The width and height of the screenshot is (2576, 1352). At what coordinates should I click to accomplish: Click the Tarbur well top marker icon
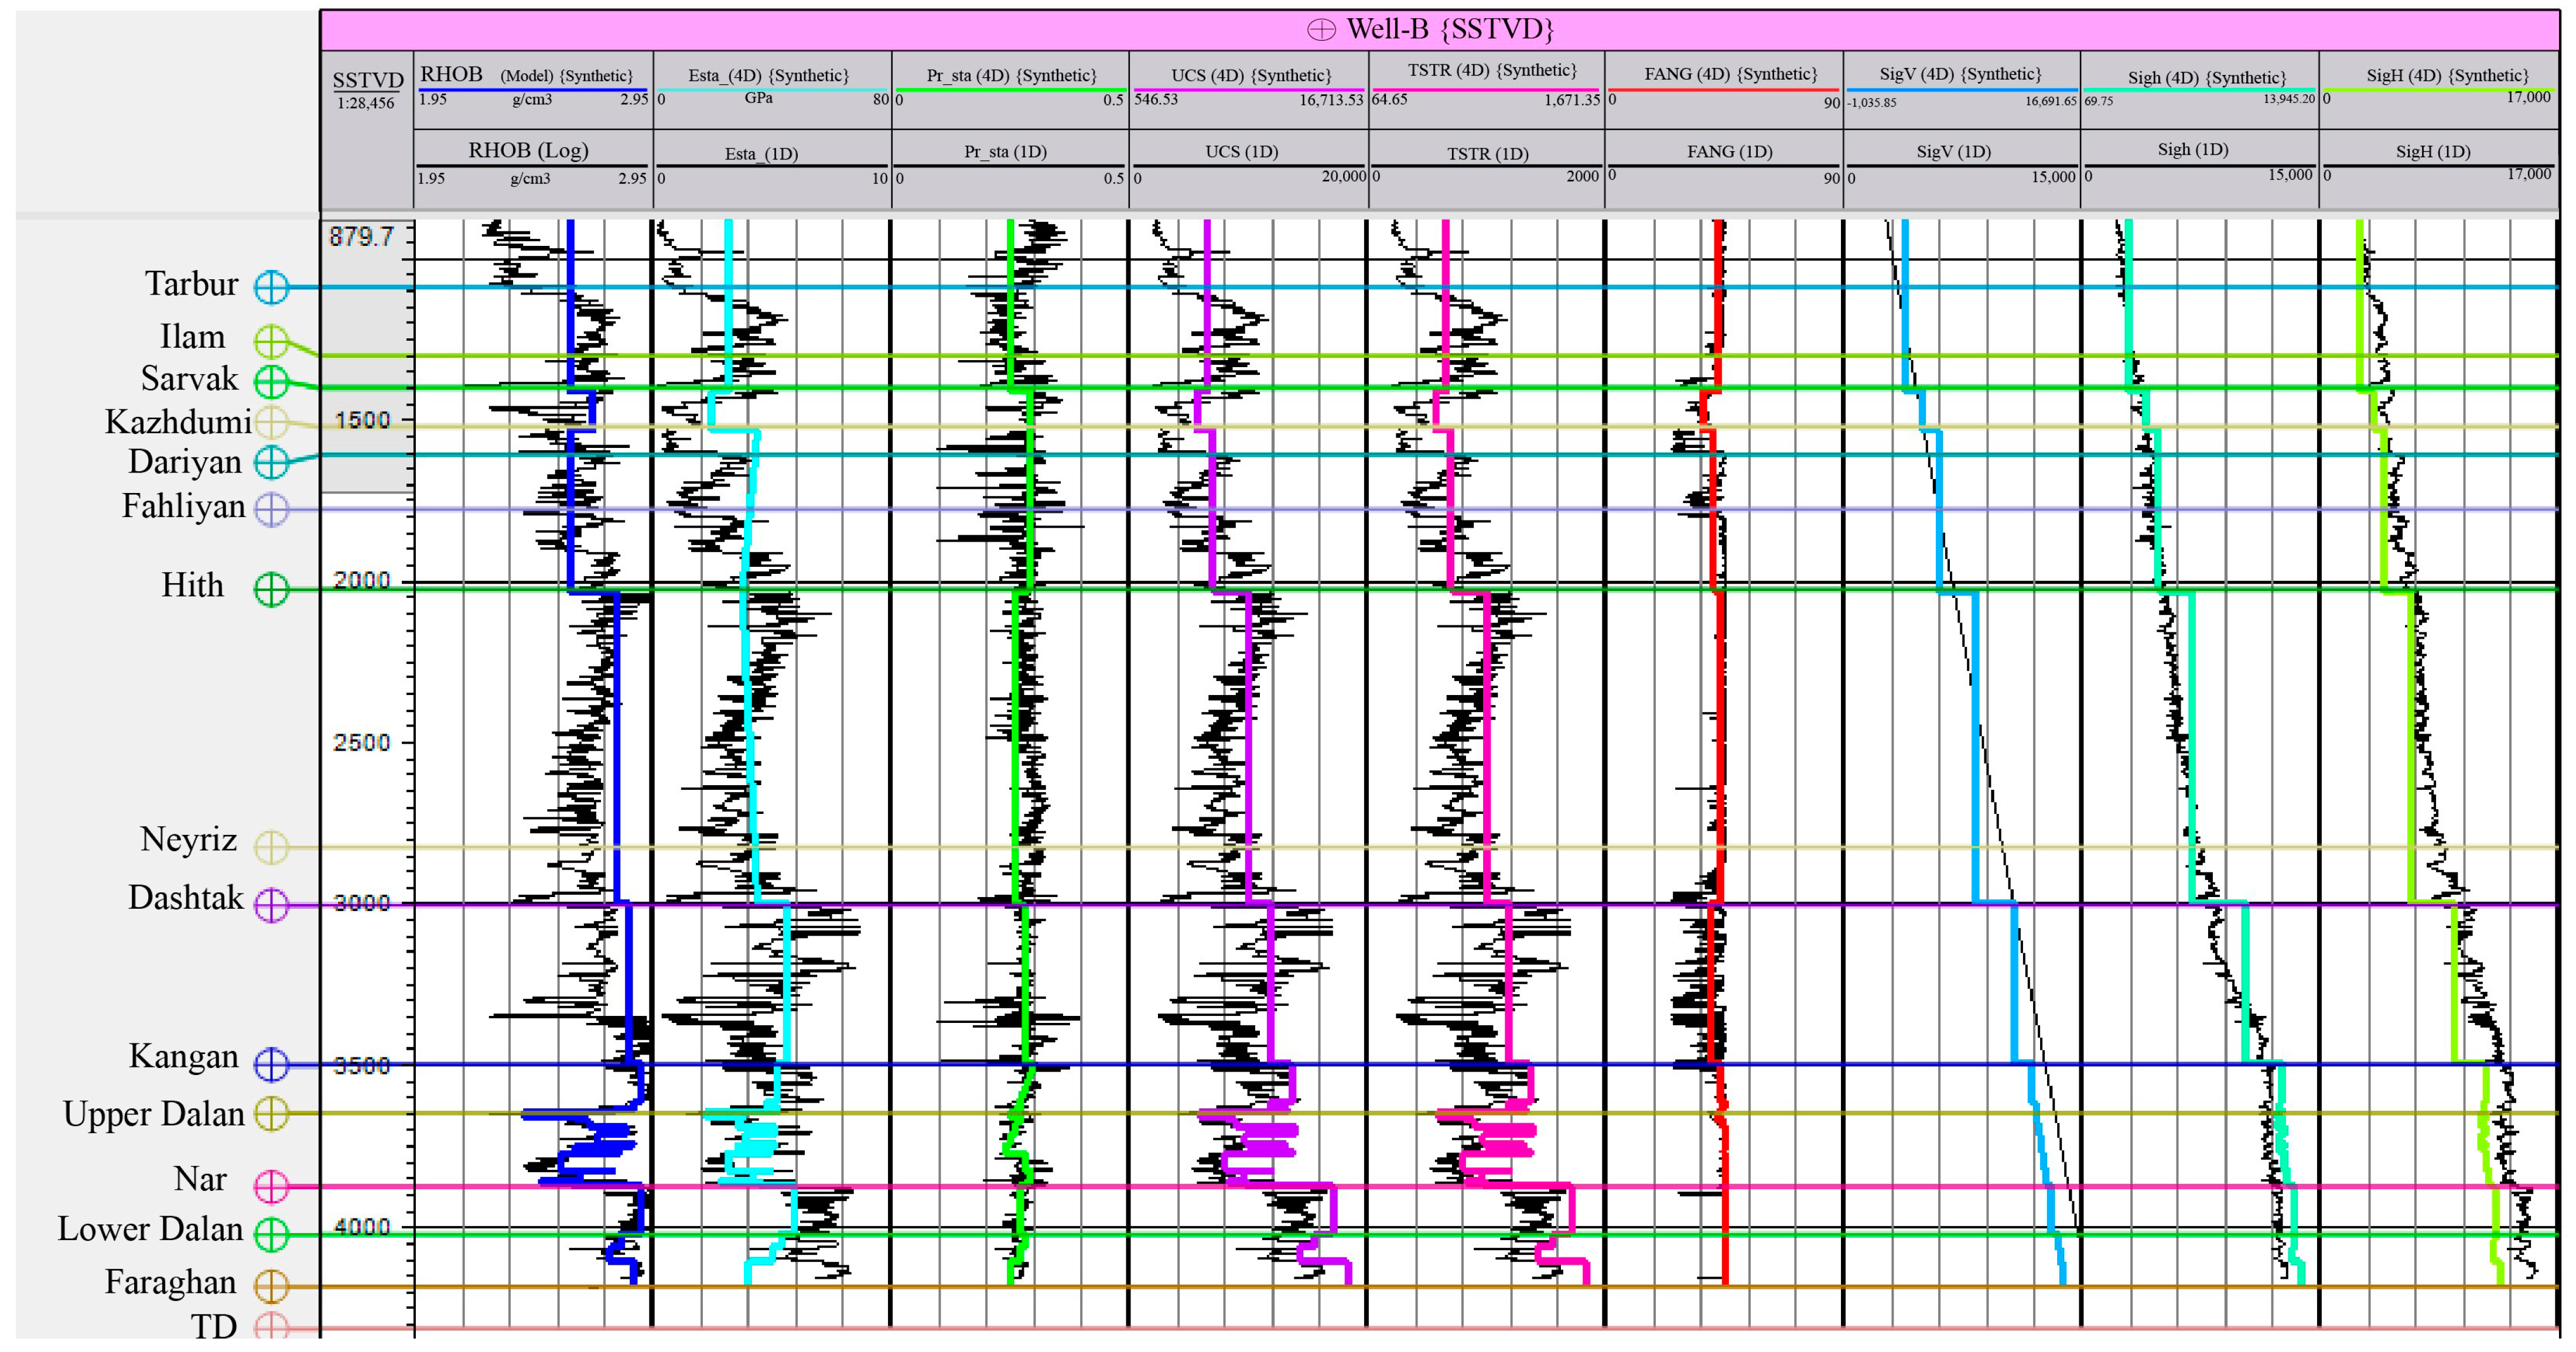(x=271, y=287)
